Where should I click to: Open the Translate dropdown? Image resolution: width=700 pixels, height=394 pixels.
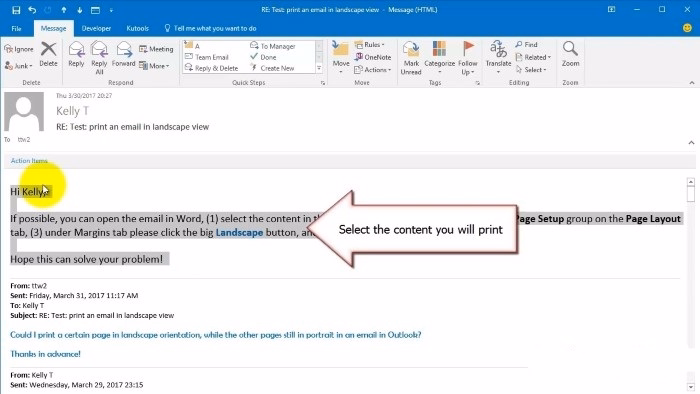[498, 57]
